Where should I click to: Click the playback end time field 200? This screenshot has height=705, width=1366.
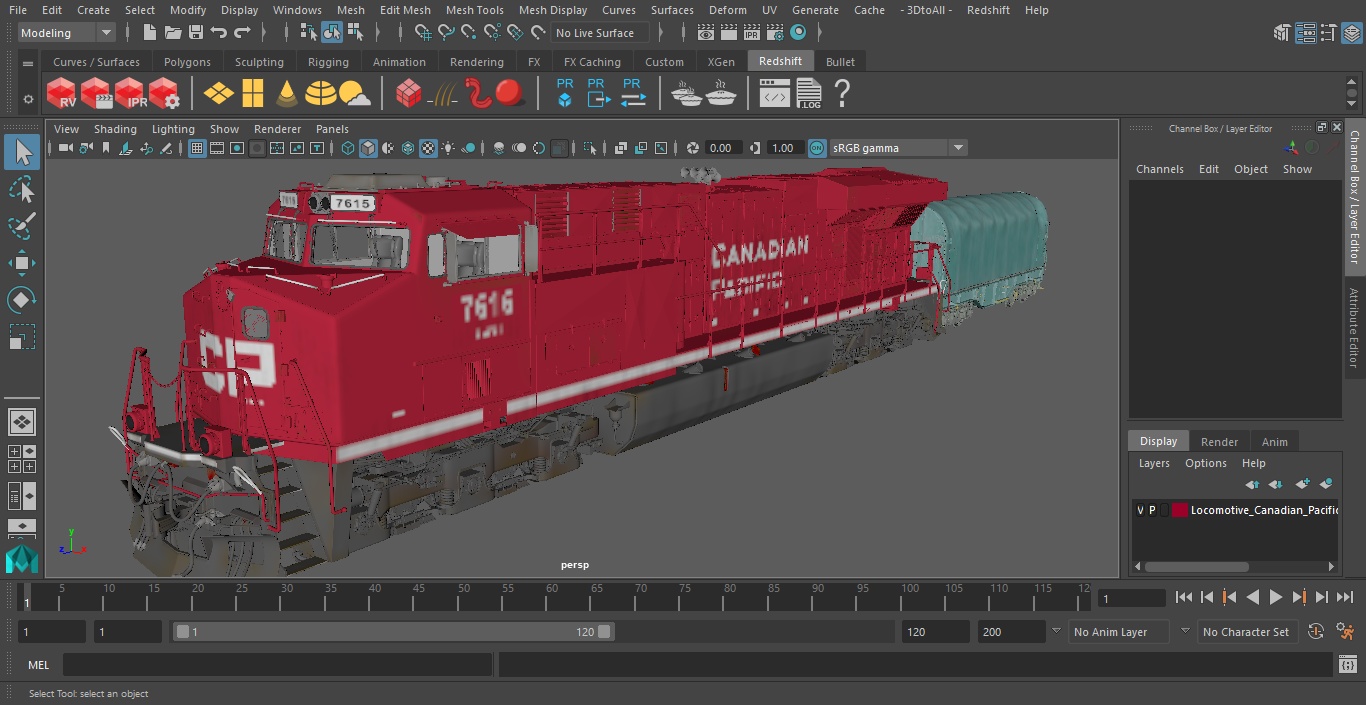(1011, 632)
